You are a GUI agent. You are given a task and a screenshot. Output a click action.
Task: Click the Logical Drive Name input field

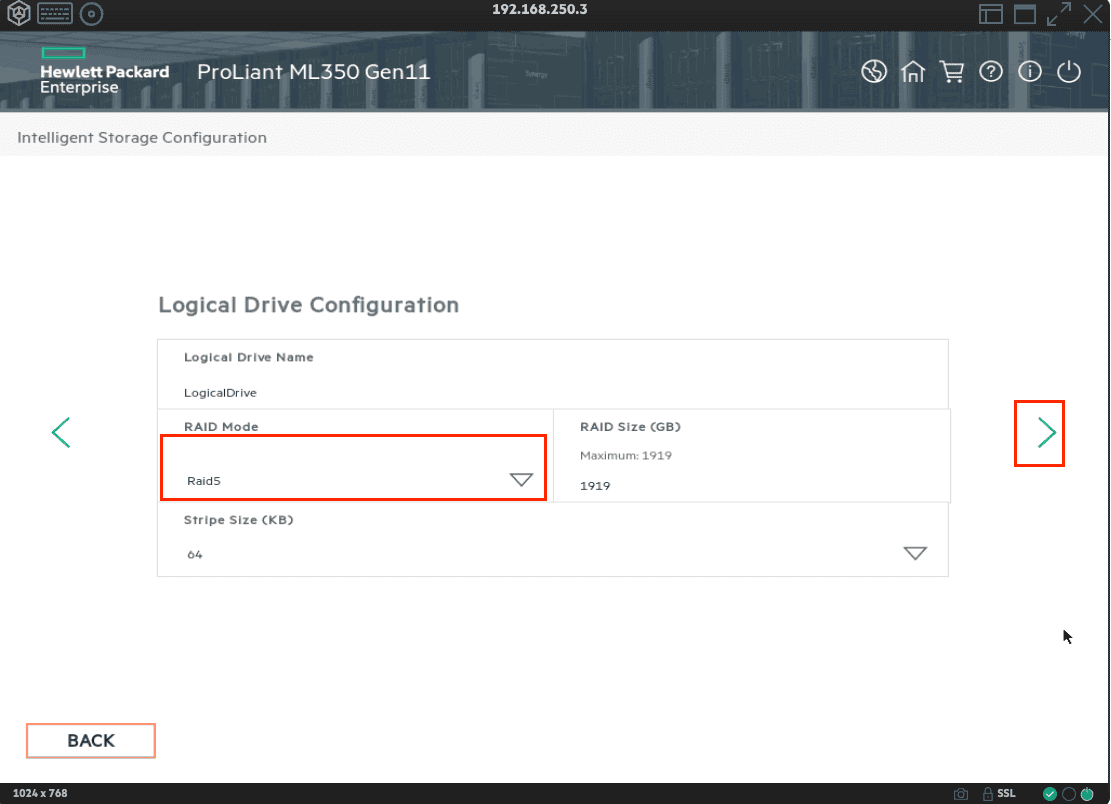[x=552, y=392]
